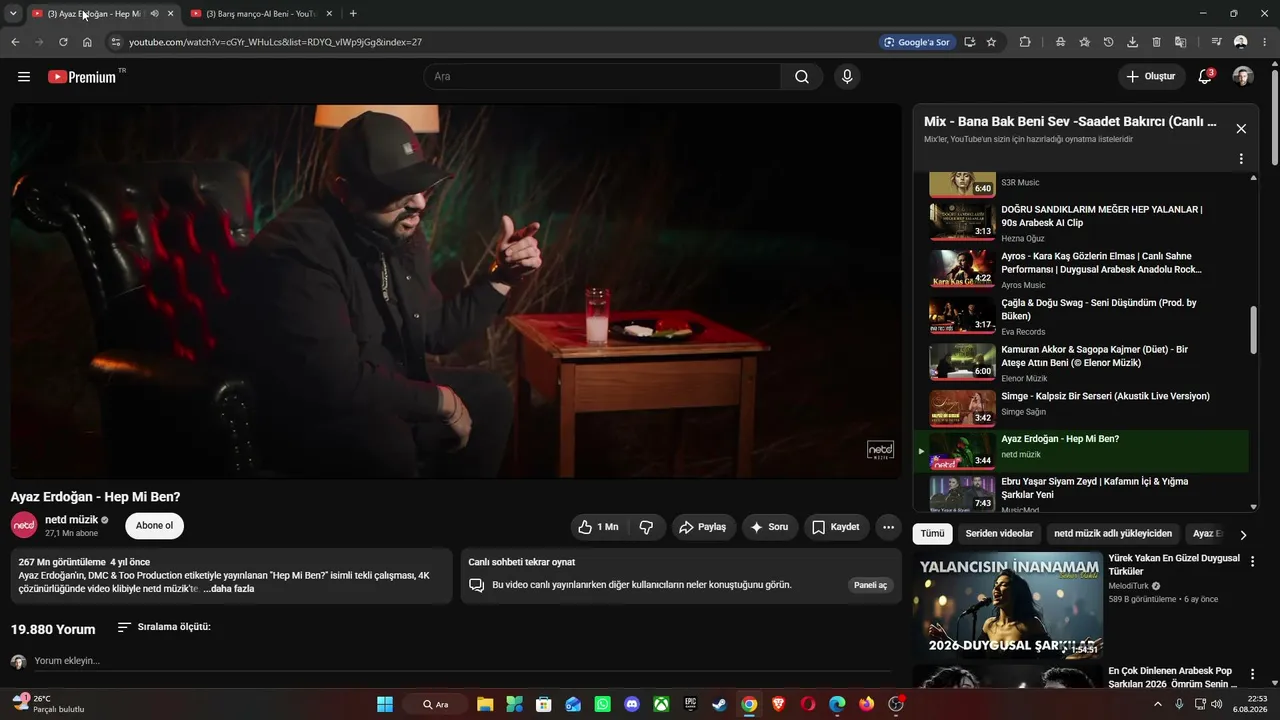Click the YouTube search magnifier button

pyautogui.click(x=802, y=77)
